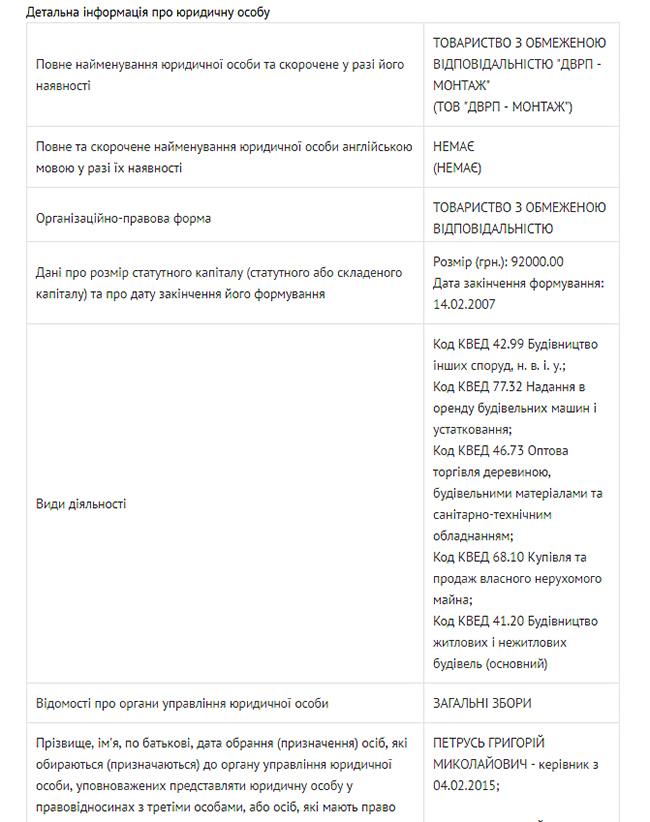Click the "Види діяльності" label

[81, 504]
